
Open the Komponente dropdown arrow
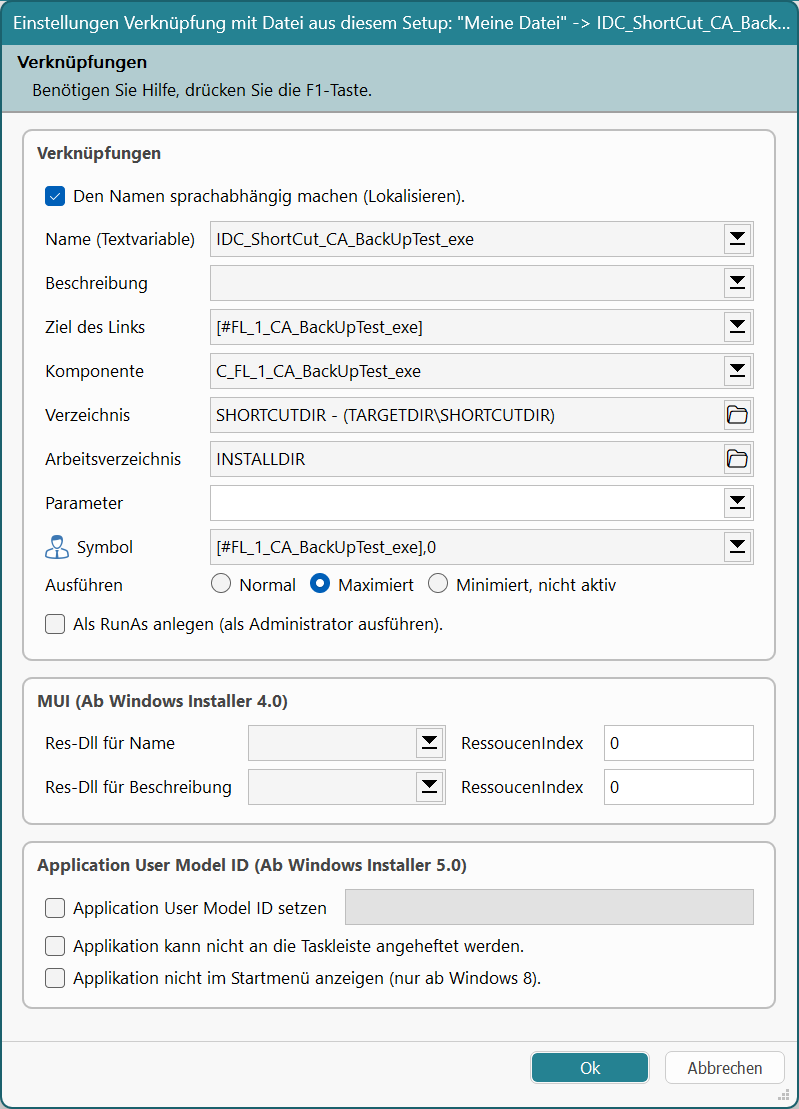(x=737, y=371)
